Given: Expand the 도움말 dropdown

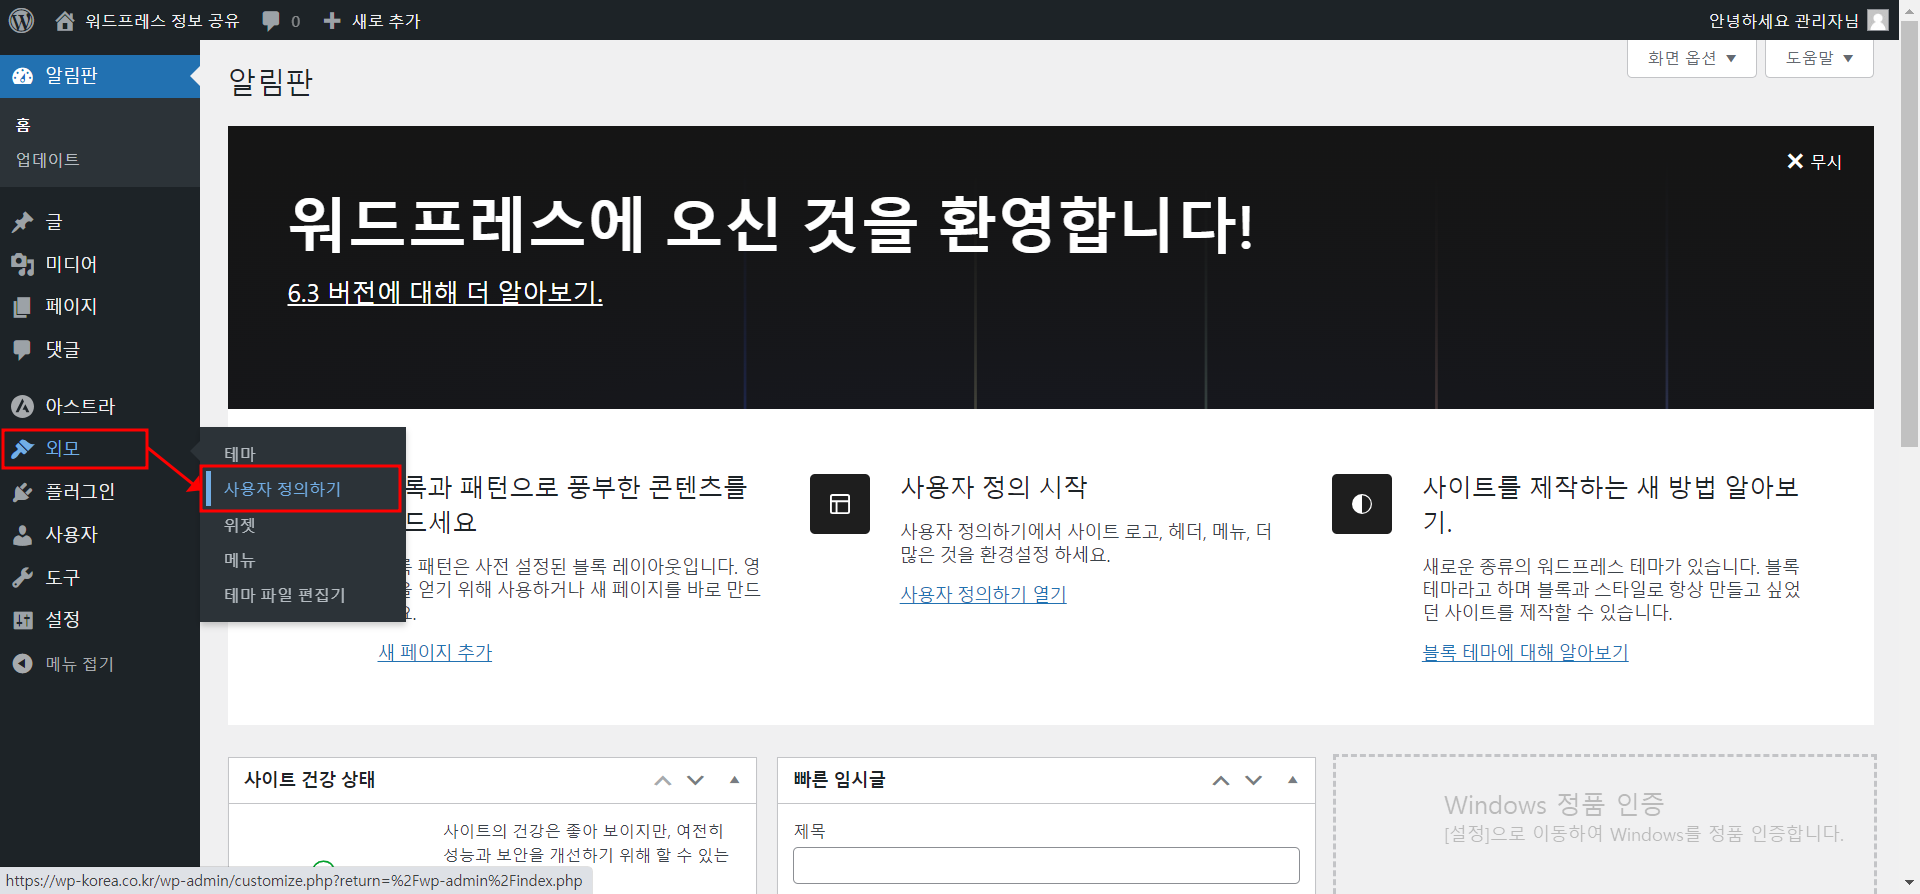Looking at the screenshot, I should [x=1819, y=58].
